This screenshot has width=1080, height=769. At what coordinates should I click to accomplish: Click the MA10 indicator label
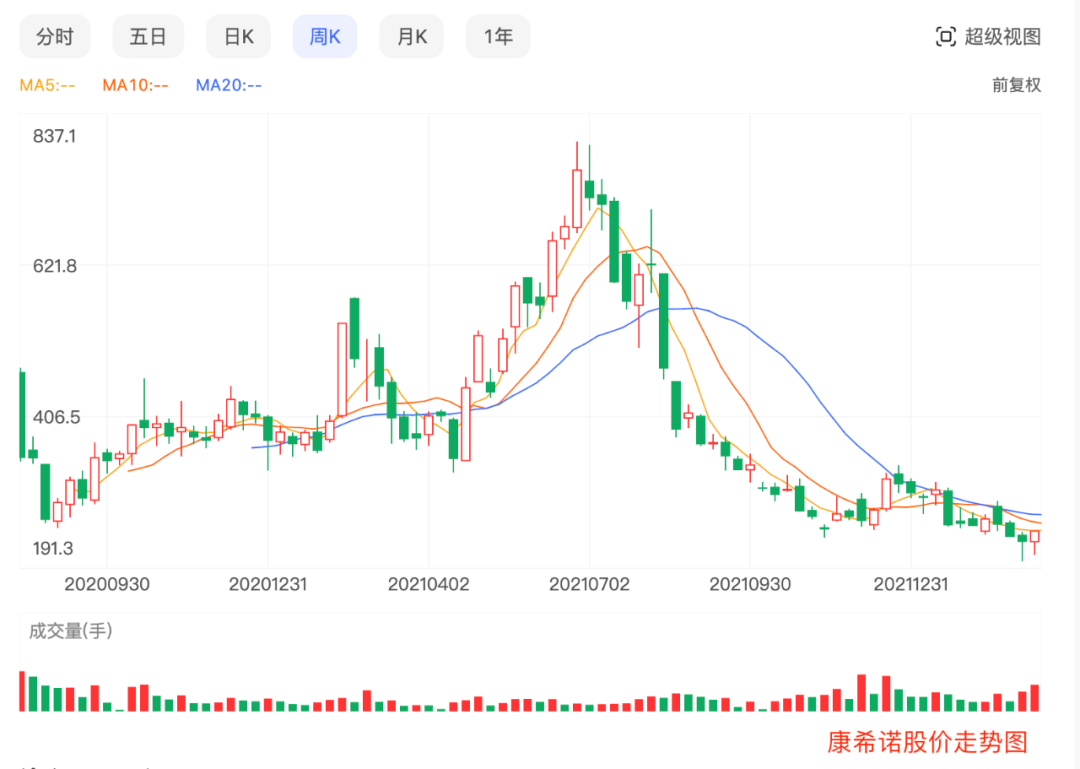click(136, 85)
